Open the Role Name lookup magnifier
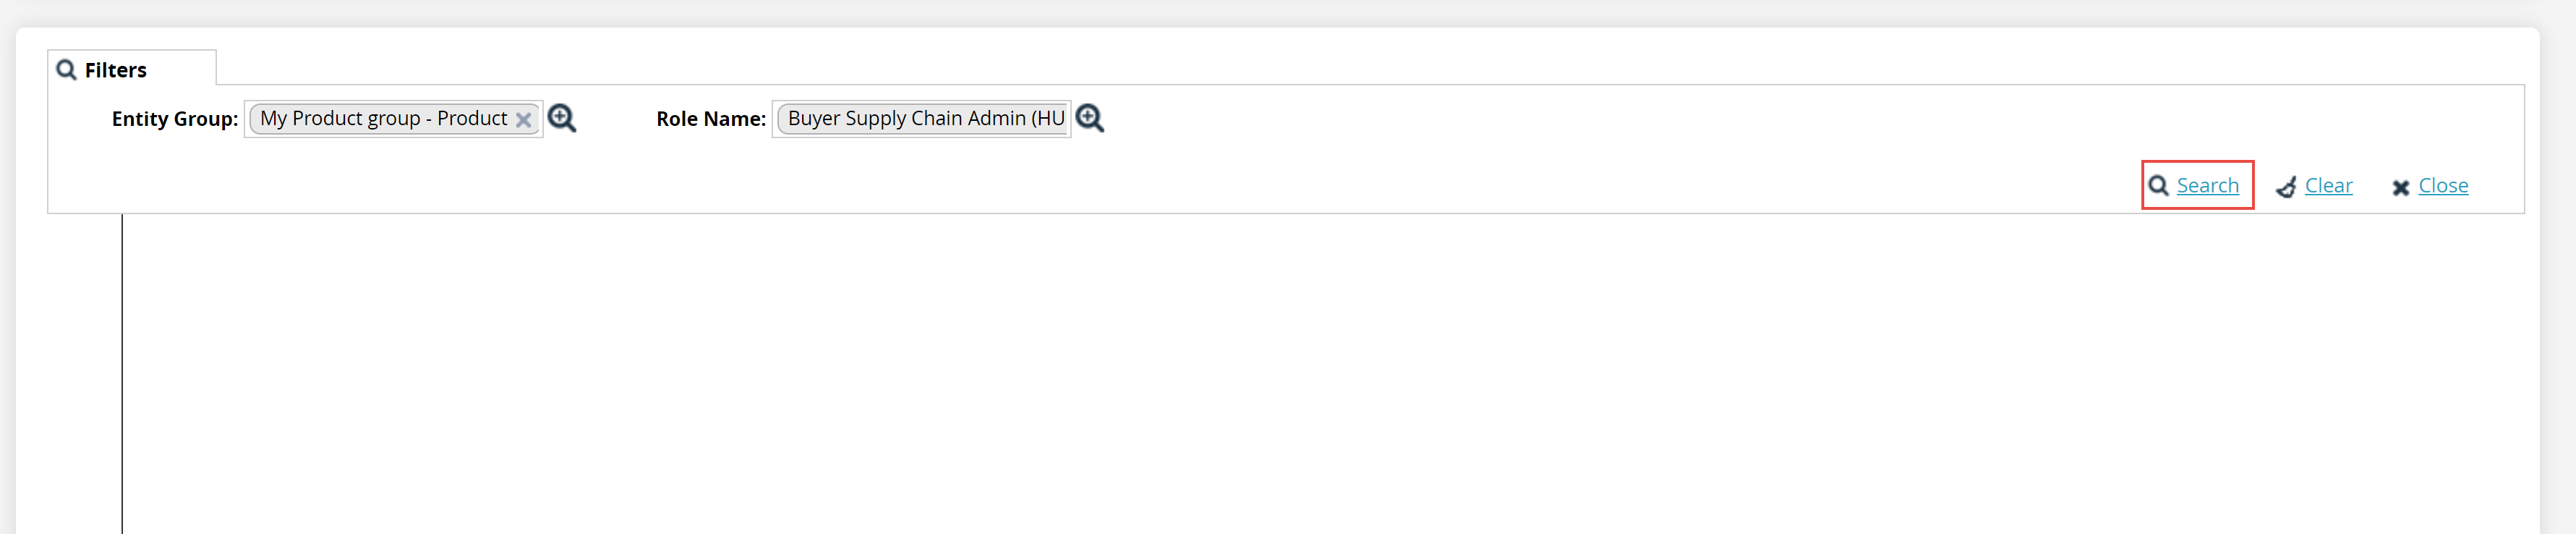The width and height of the screenshot is (2576, 534). tap(1089, 118)
